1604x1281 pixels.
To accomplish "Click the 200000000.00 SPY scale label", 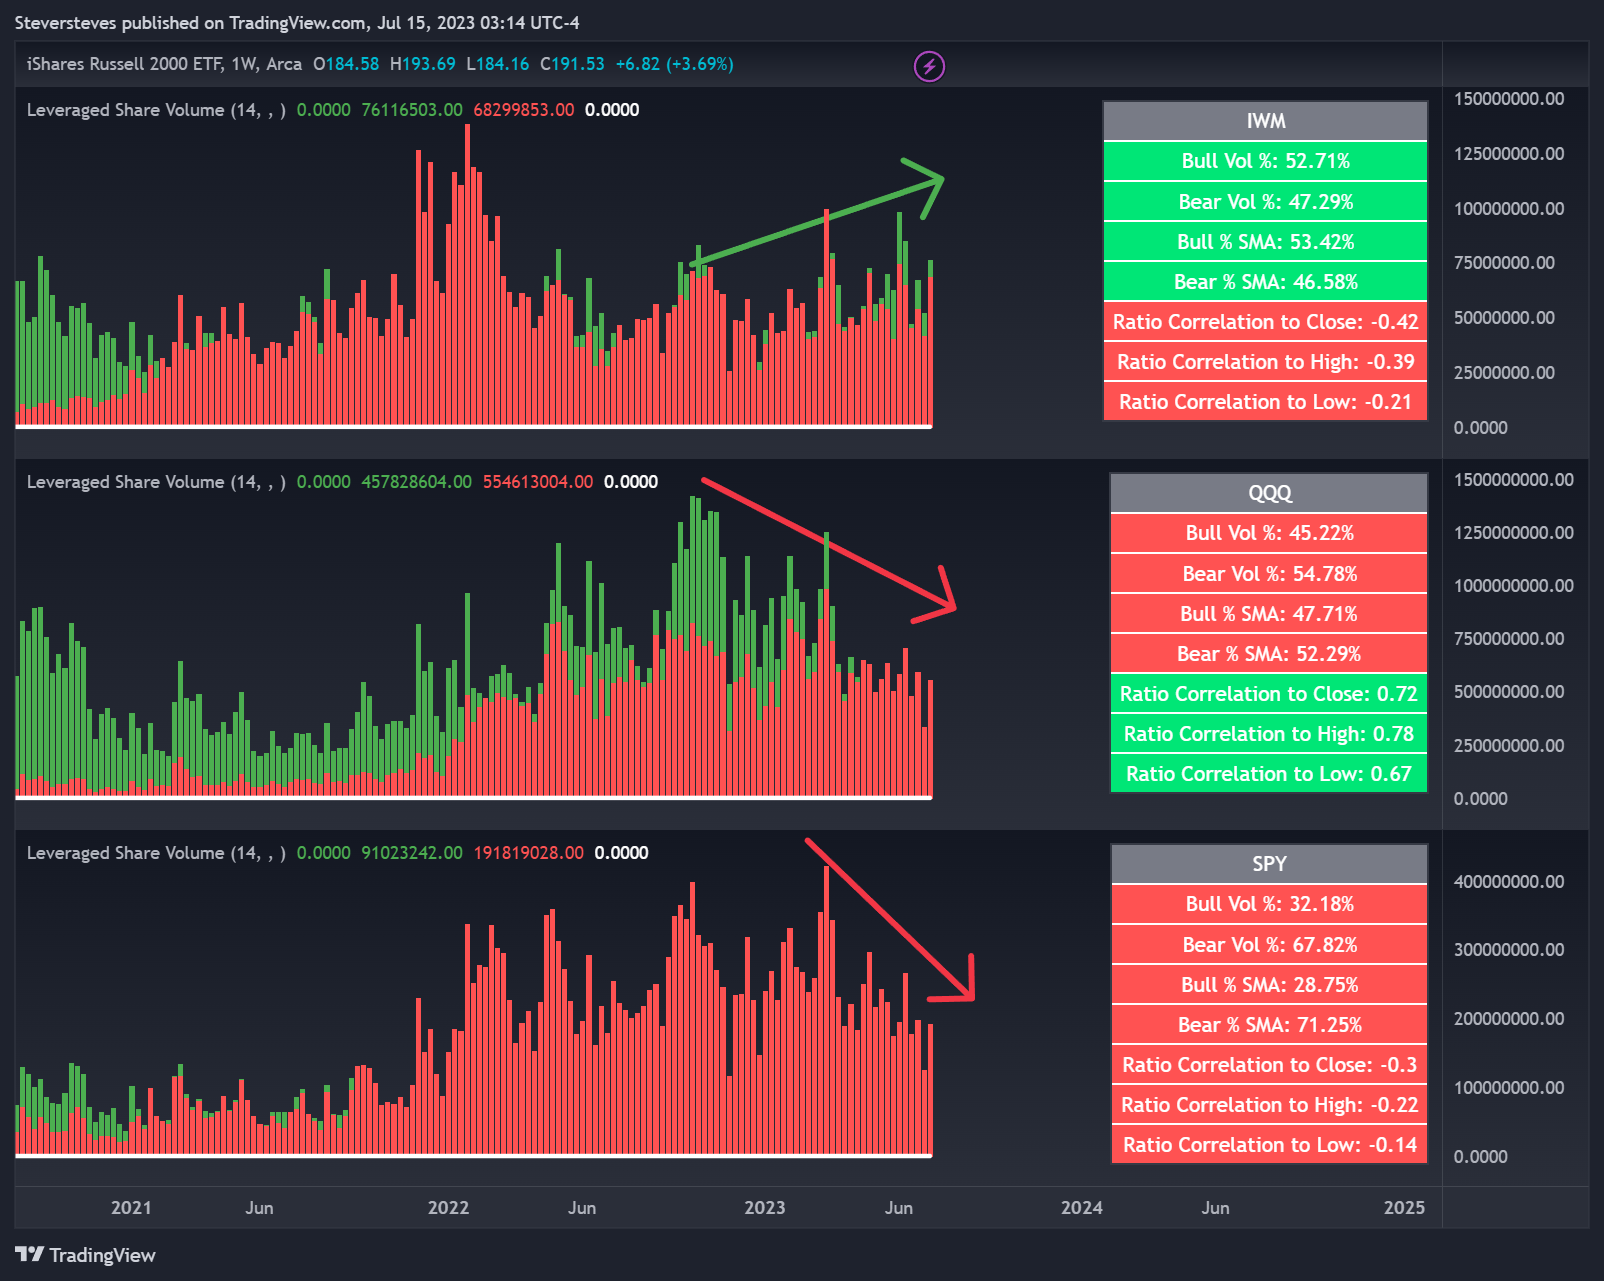I will pyautogui.click(x=1509, y=1019).
